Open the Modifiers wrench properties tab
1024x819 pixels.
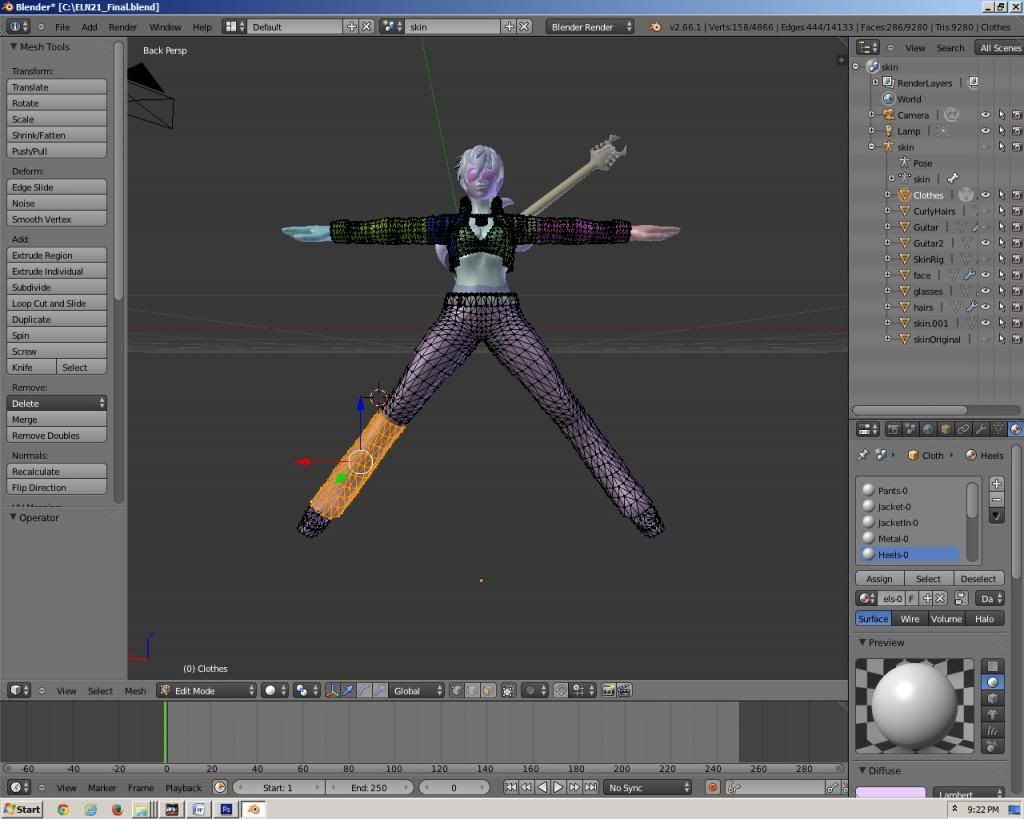point(981,429)
